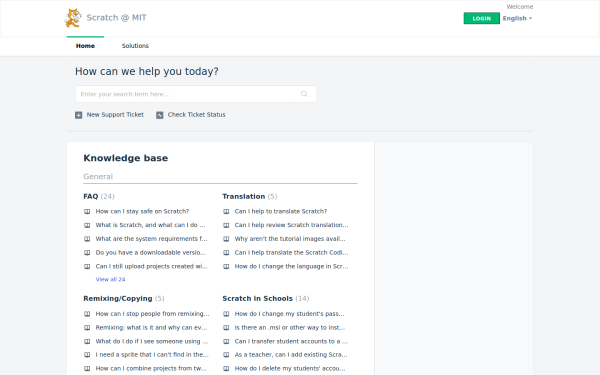Open the Translation category heading
Screen dimensions: 600x375
pyautogui.click(x=243, y=196)
